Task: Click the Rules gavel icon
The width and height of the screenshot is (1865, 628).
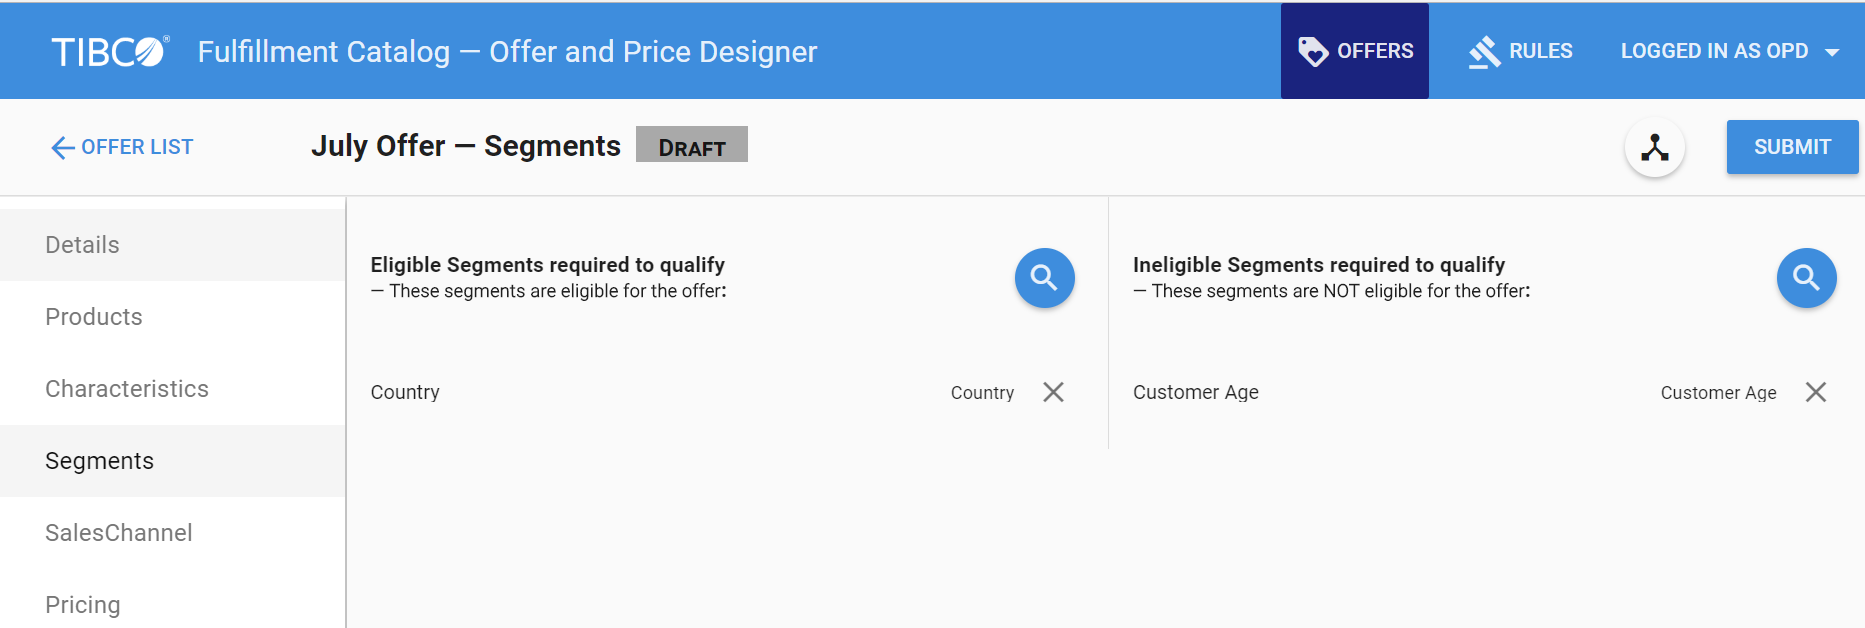Action: pyautogui.click(x=1485, y=52)
